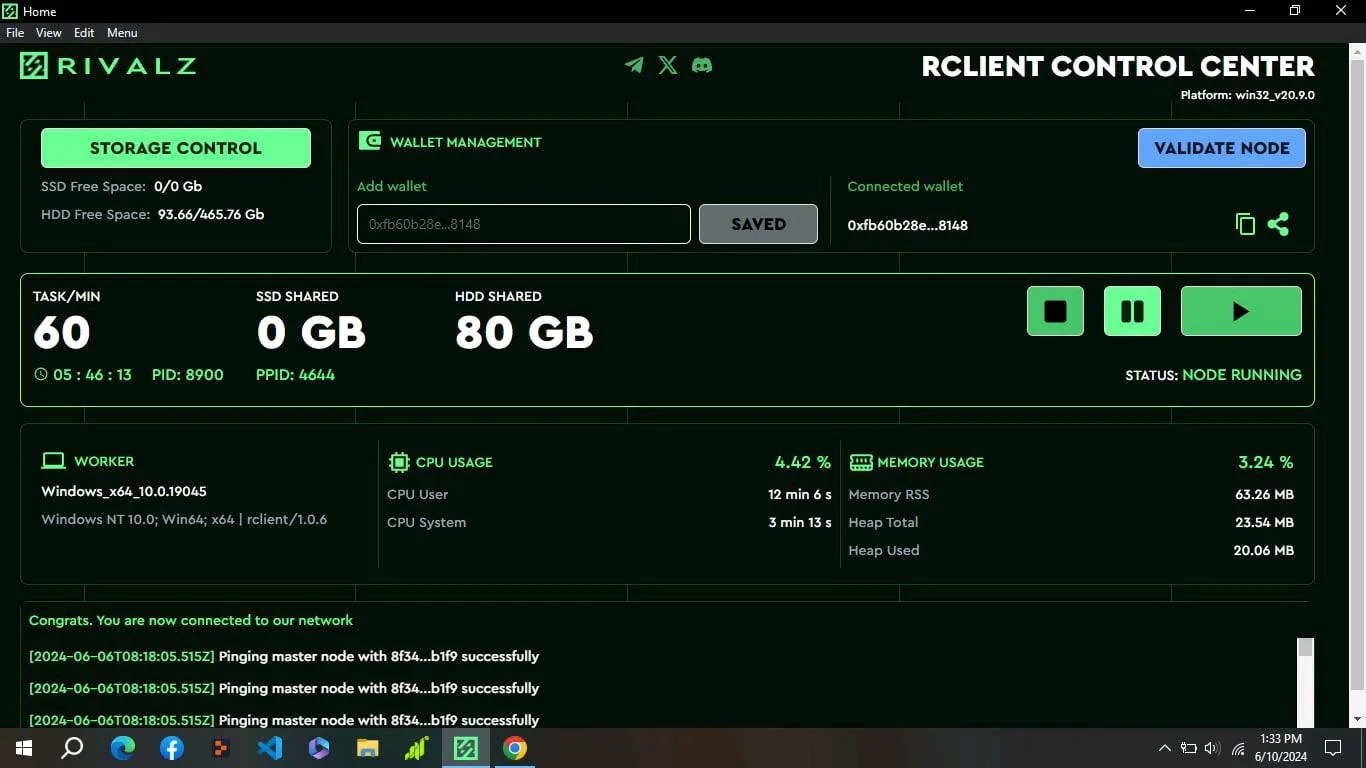The image size is (1366, 768).
Task: Open the Facebook taskbar icon
Action: click(172, 748)
